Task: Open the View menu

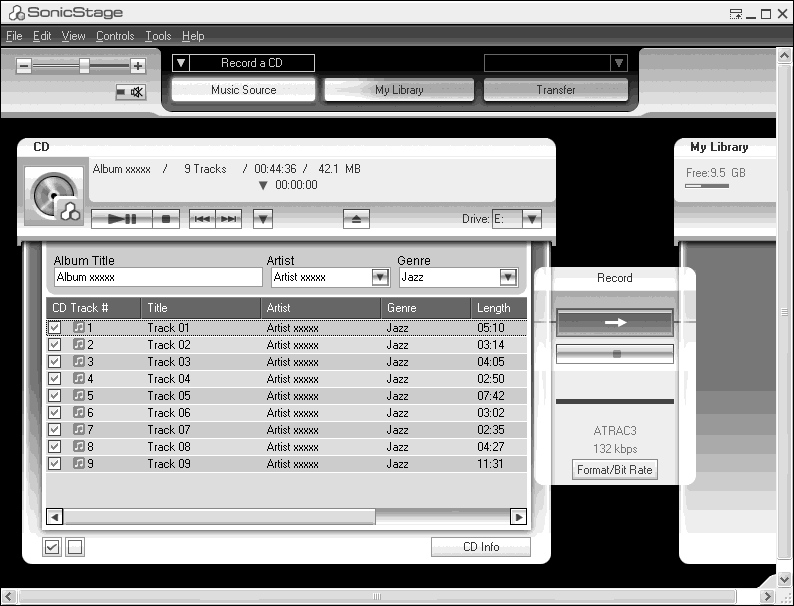Action: click(x=73, y=36)
